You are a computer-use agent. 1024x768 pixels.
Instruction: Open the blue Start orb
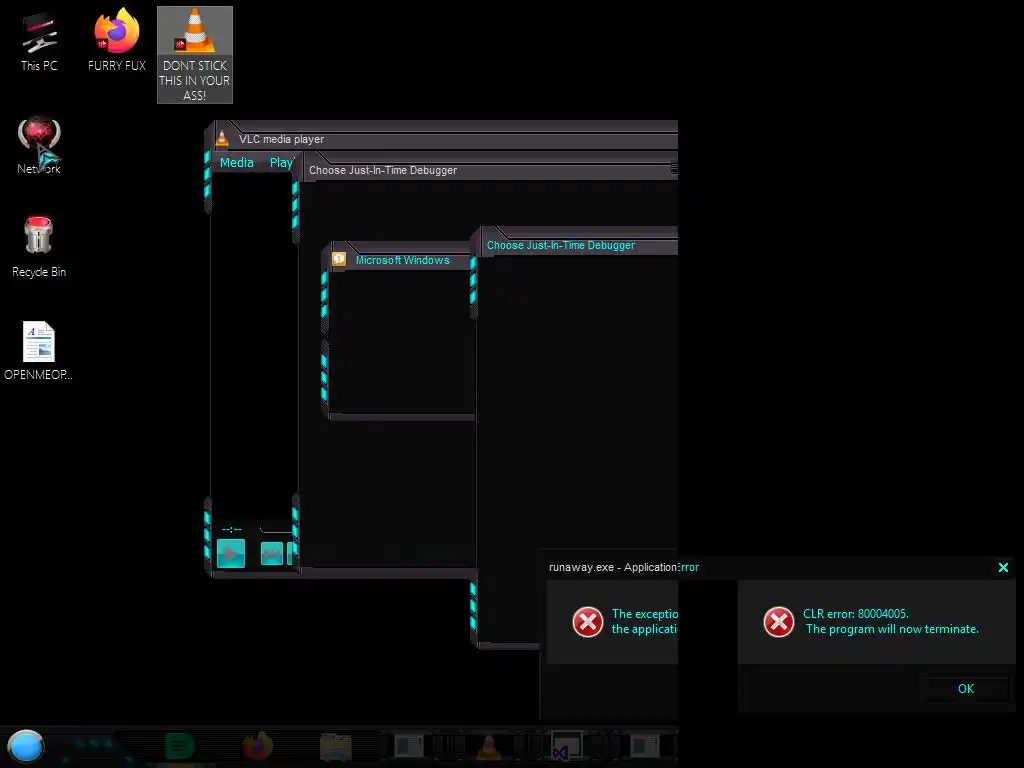click(26, 746)
